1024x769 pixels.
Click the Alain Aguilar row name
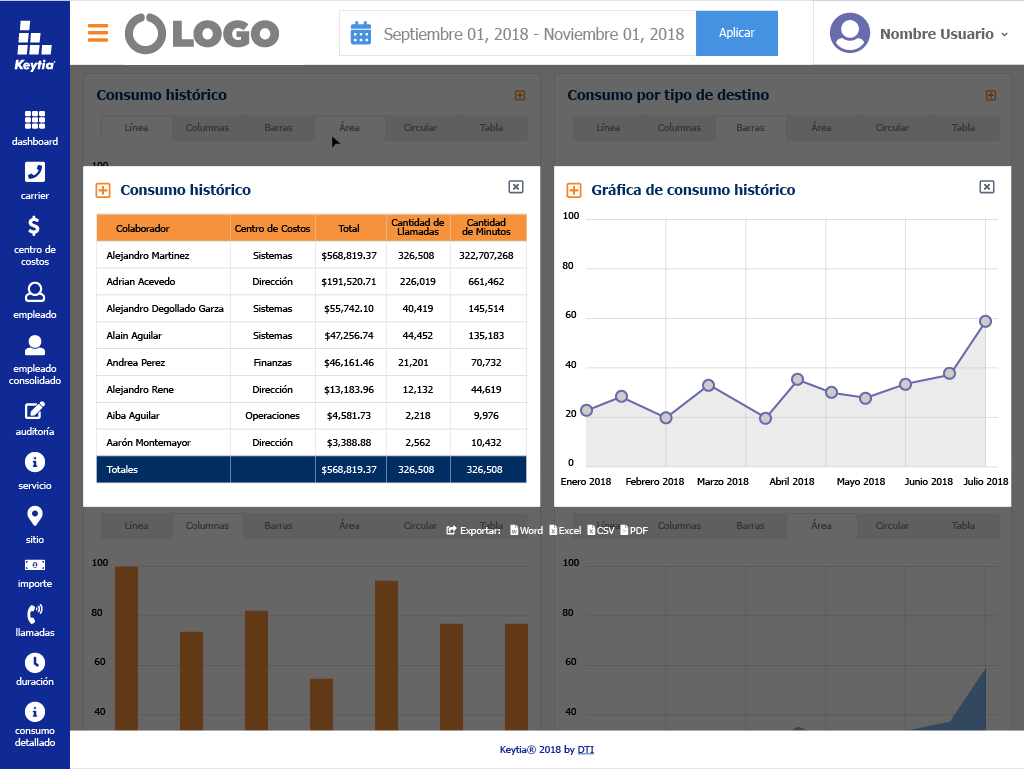tap(134, 336)
